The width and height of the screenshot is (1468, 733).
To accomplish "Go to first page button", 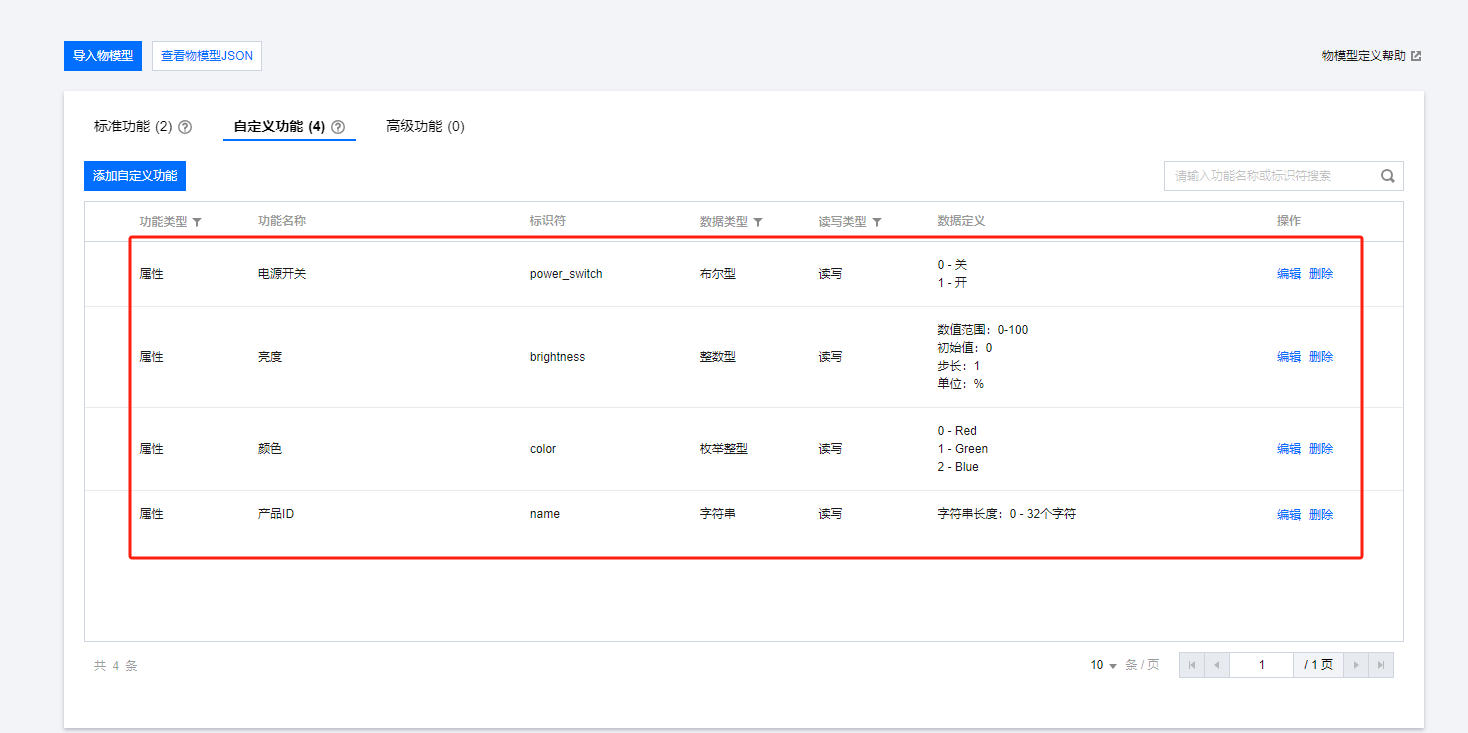I will pyautogui.click(x=1192, y=665).
